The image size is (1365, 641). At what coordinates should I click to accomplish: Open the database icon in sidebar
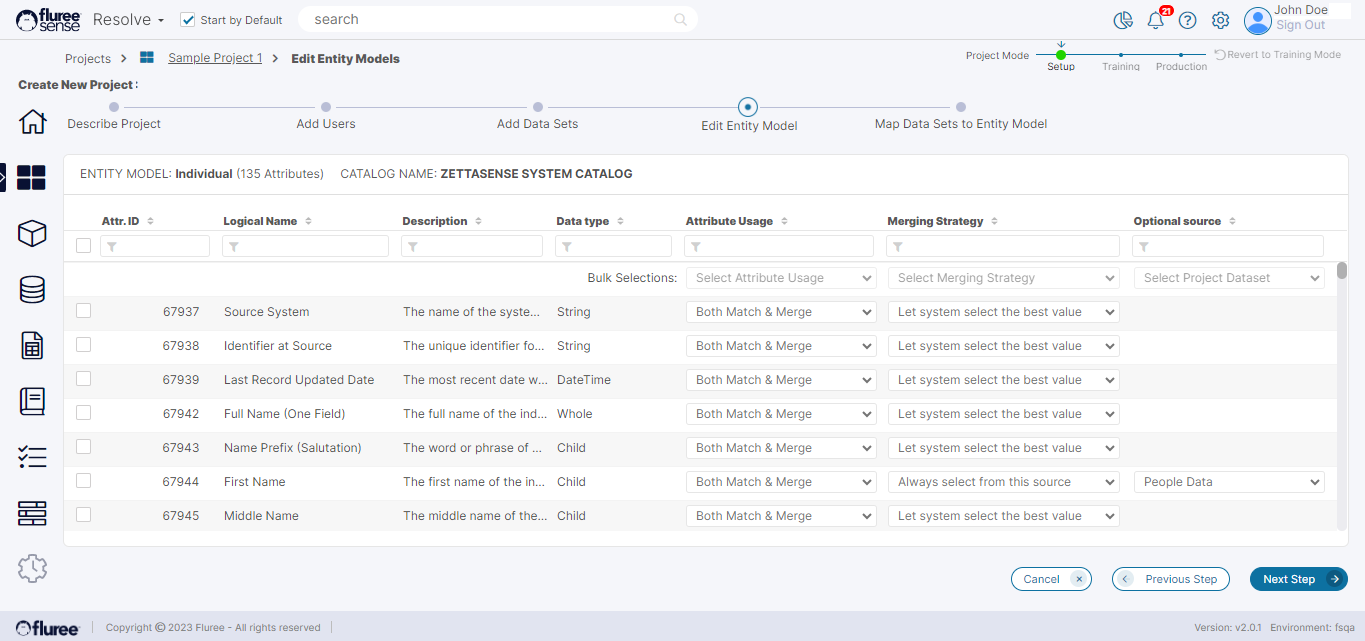coord(32,290)
